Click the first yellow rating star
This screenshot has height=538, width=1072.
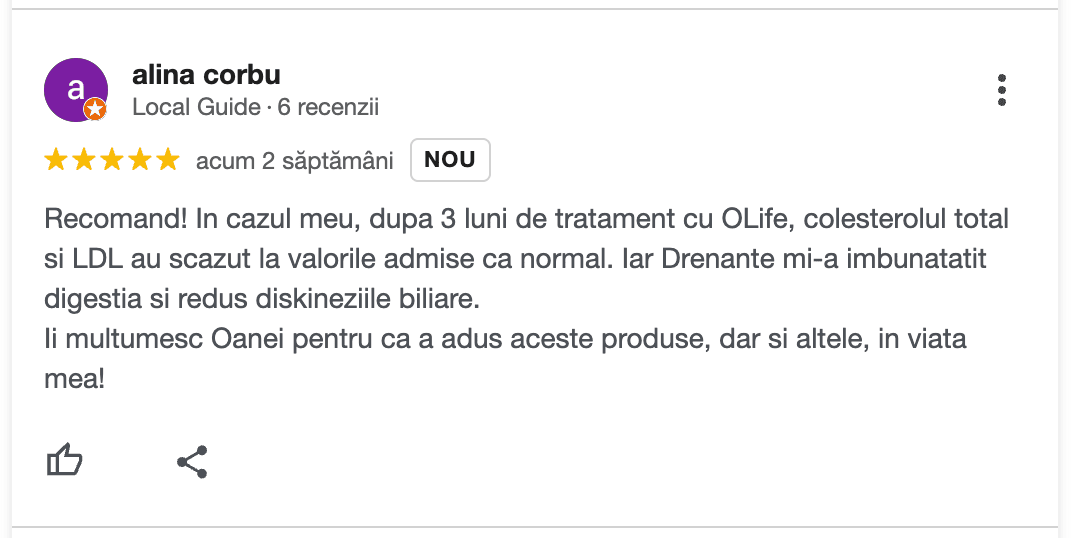click(56, 160)
